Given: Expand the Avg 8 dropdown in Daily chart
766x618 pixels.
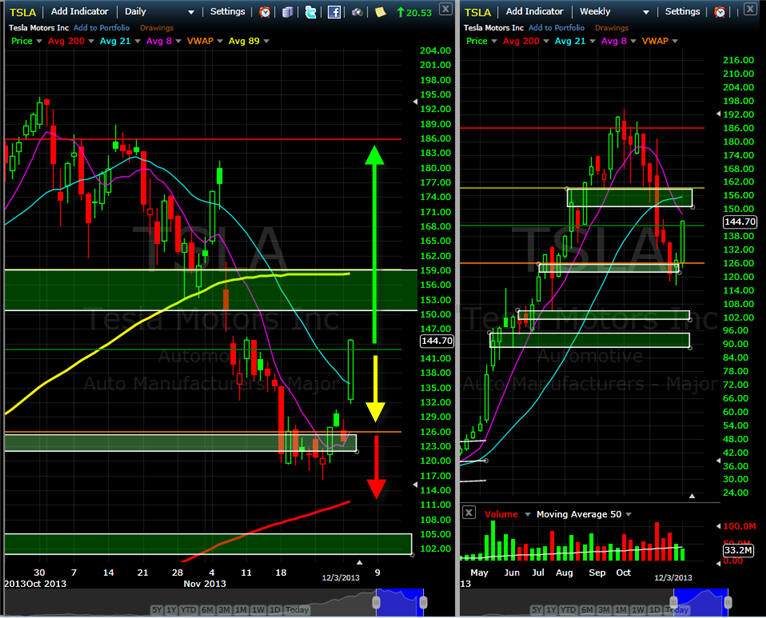Looking at the screenshot, I should 178,42.
